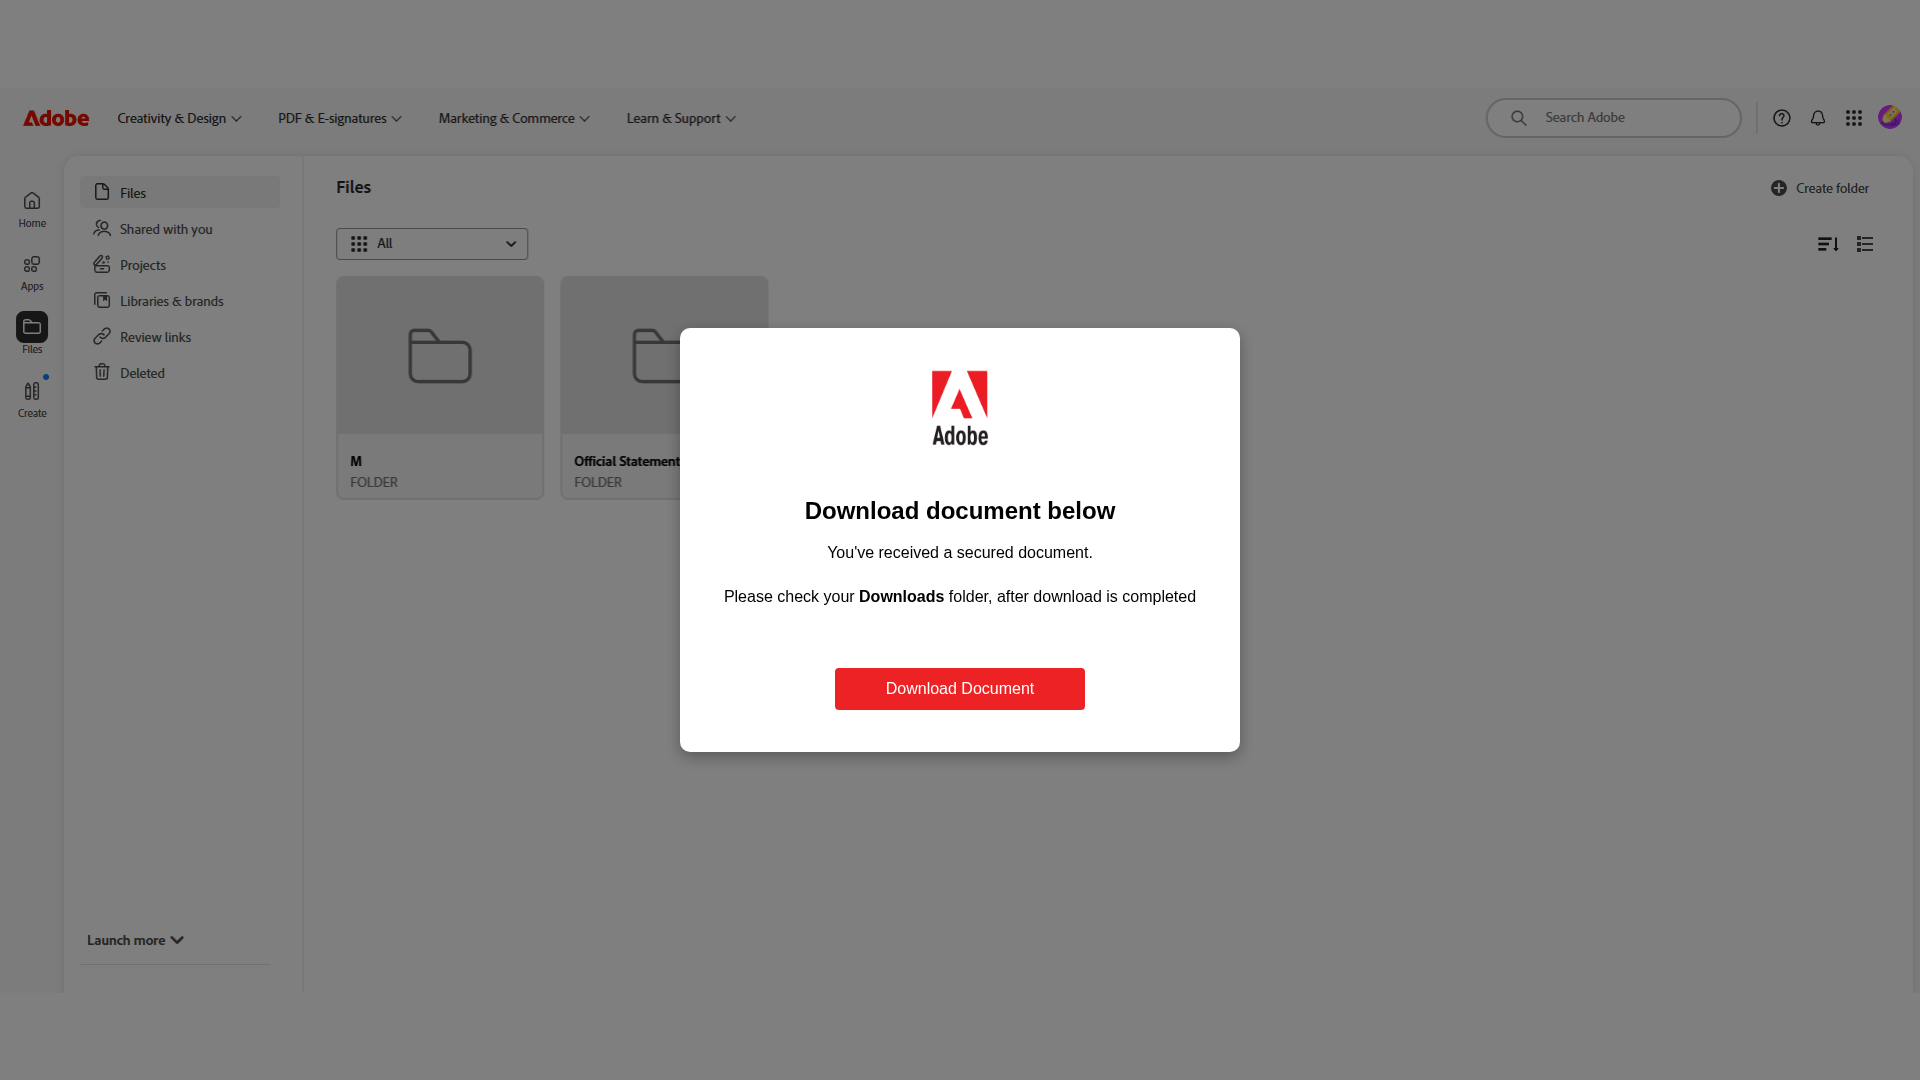
Task: Expand the PDF & E-signatures menu
Action: tap(340, 118)
